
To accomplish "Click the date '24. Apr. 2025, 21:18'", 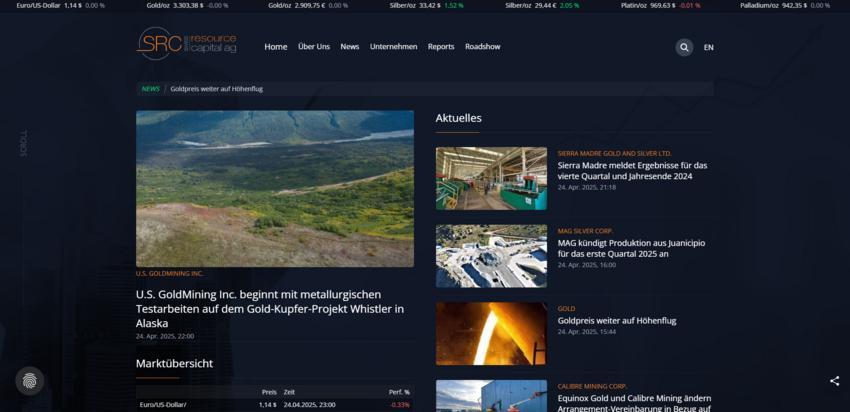I will click(x=587, y=187).
